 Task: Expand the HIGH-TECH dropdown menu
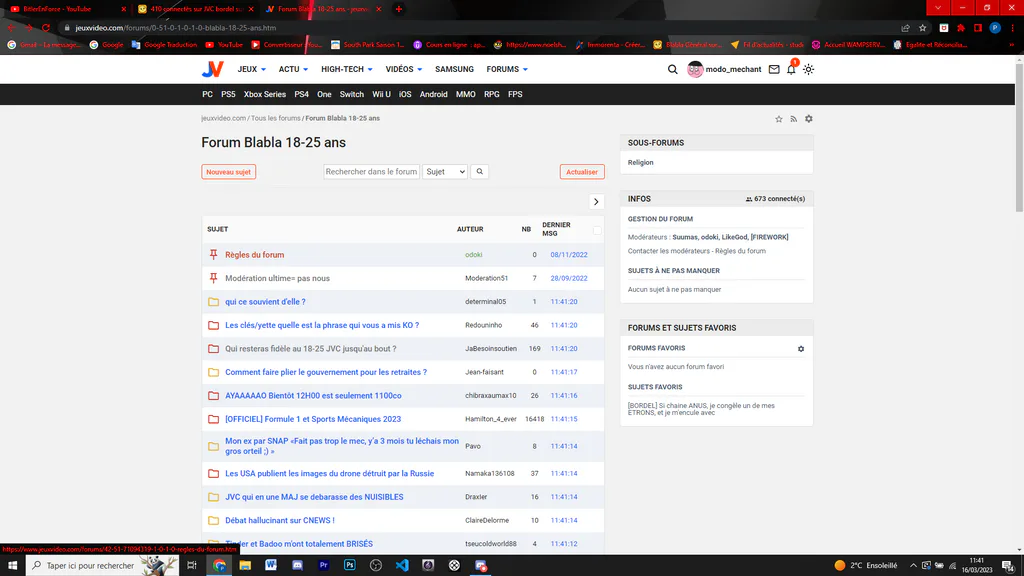347,69
